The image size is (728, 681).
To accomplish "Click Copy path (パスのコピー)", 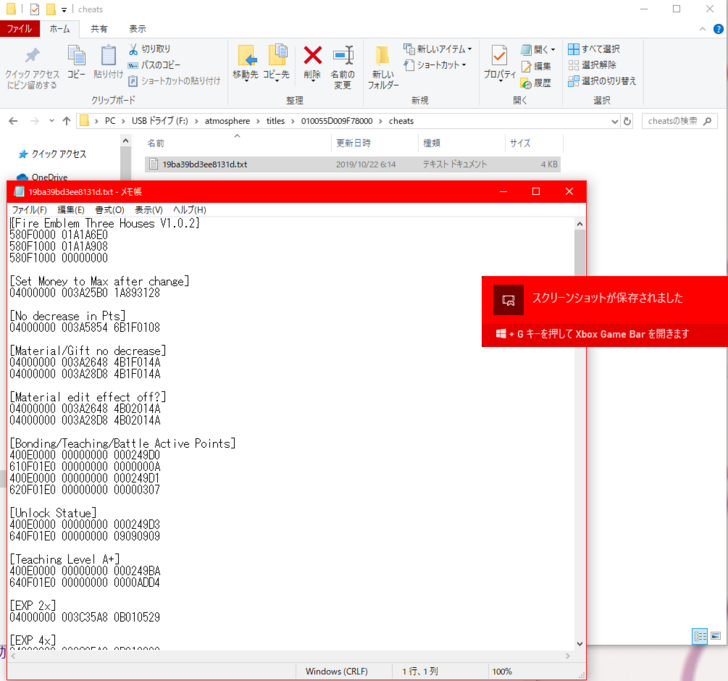I will [154, 65].
